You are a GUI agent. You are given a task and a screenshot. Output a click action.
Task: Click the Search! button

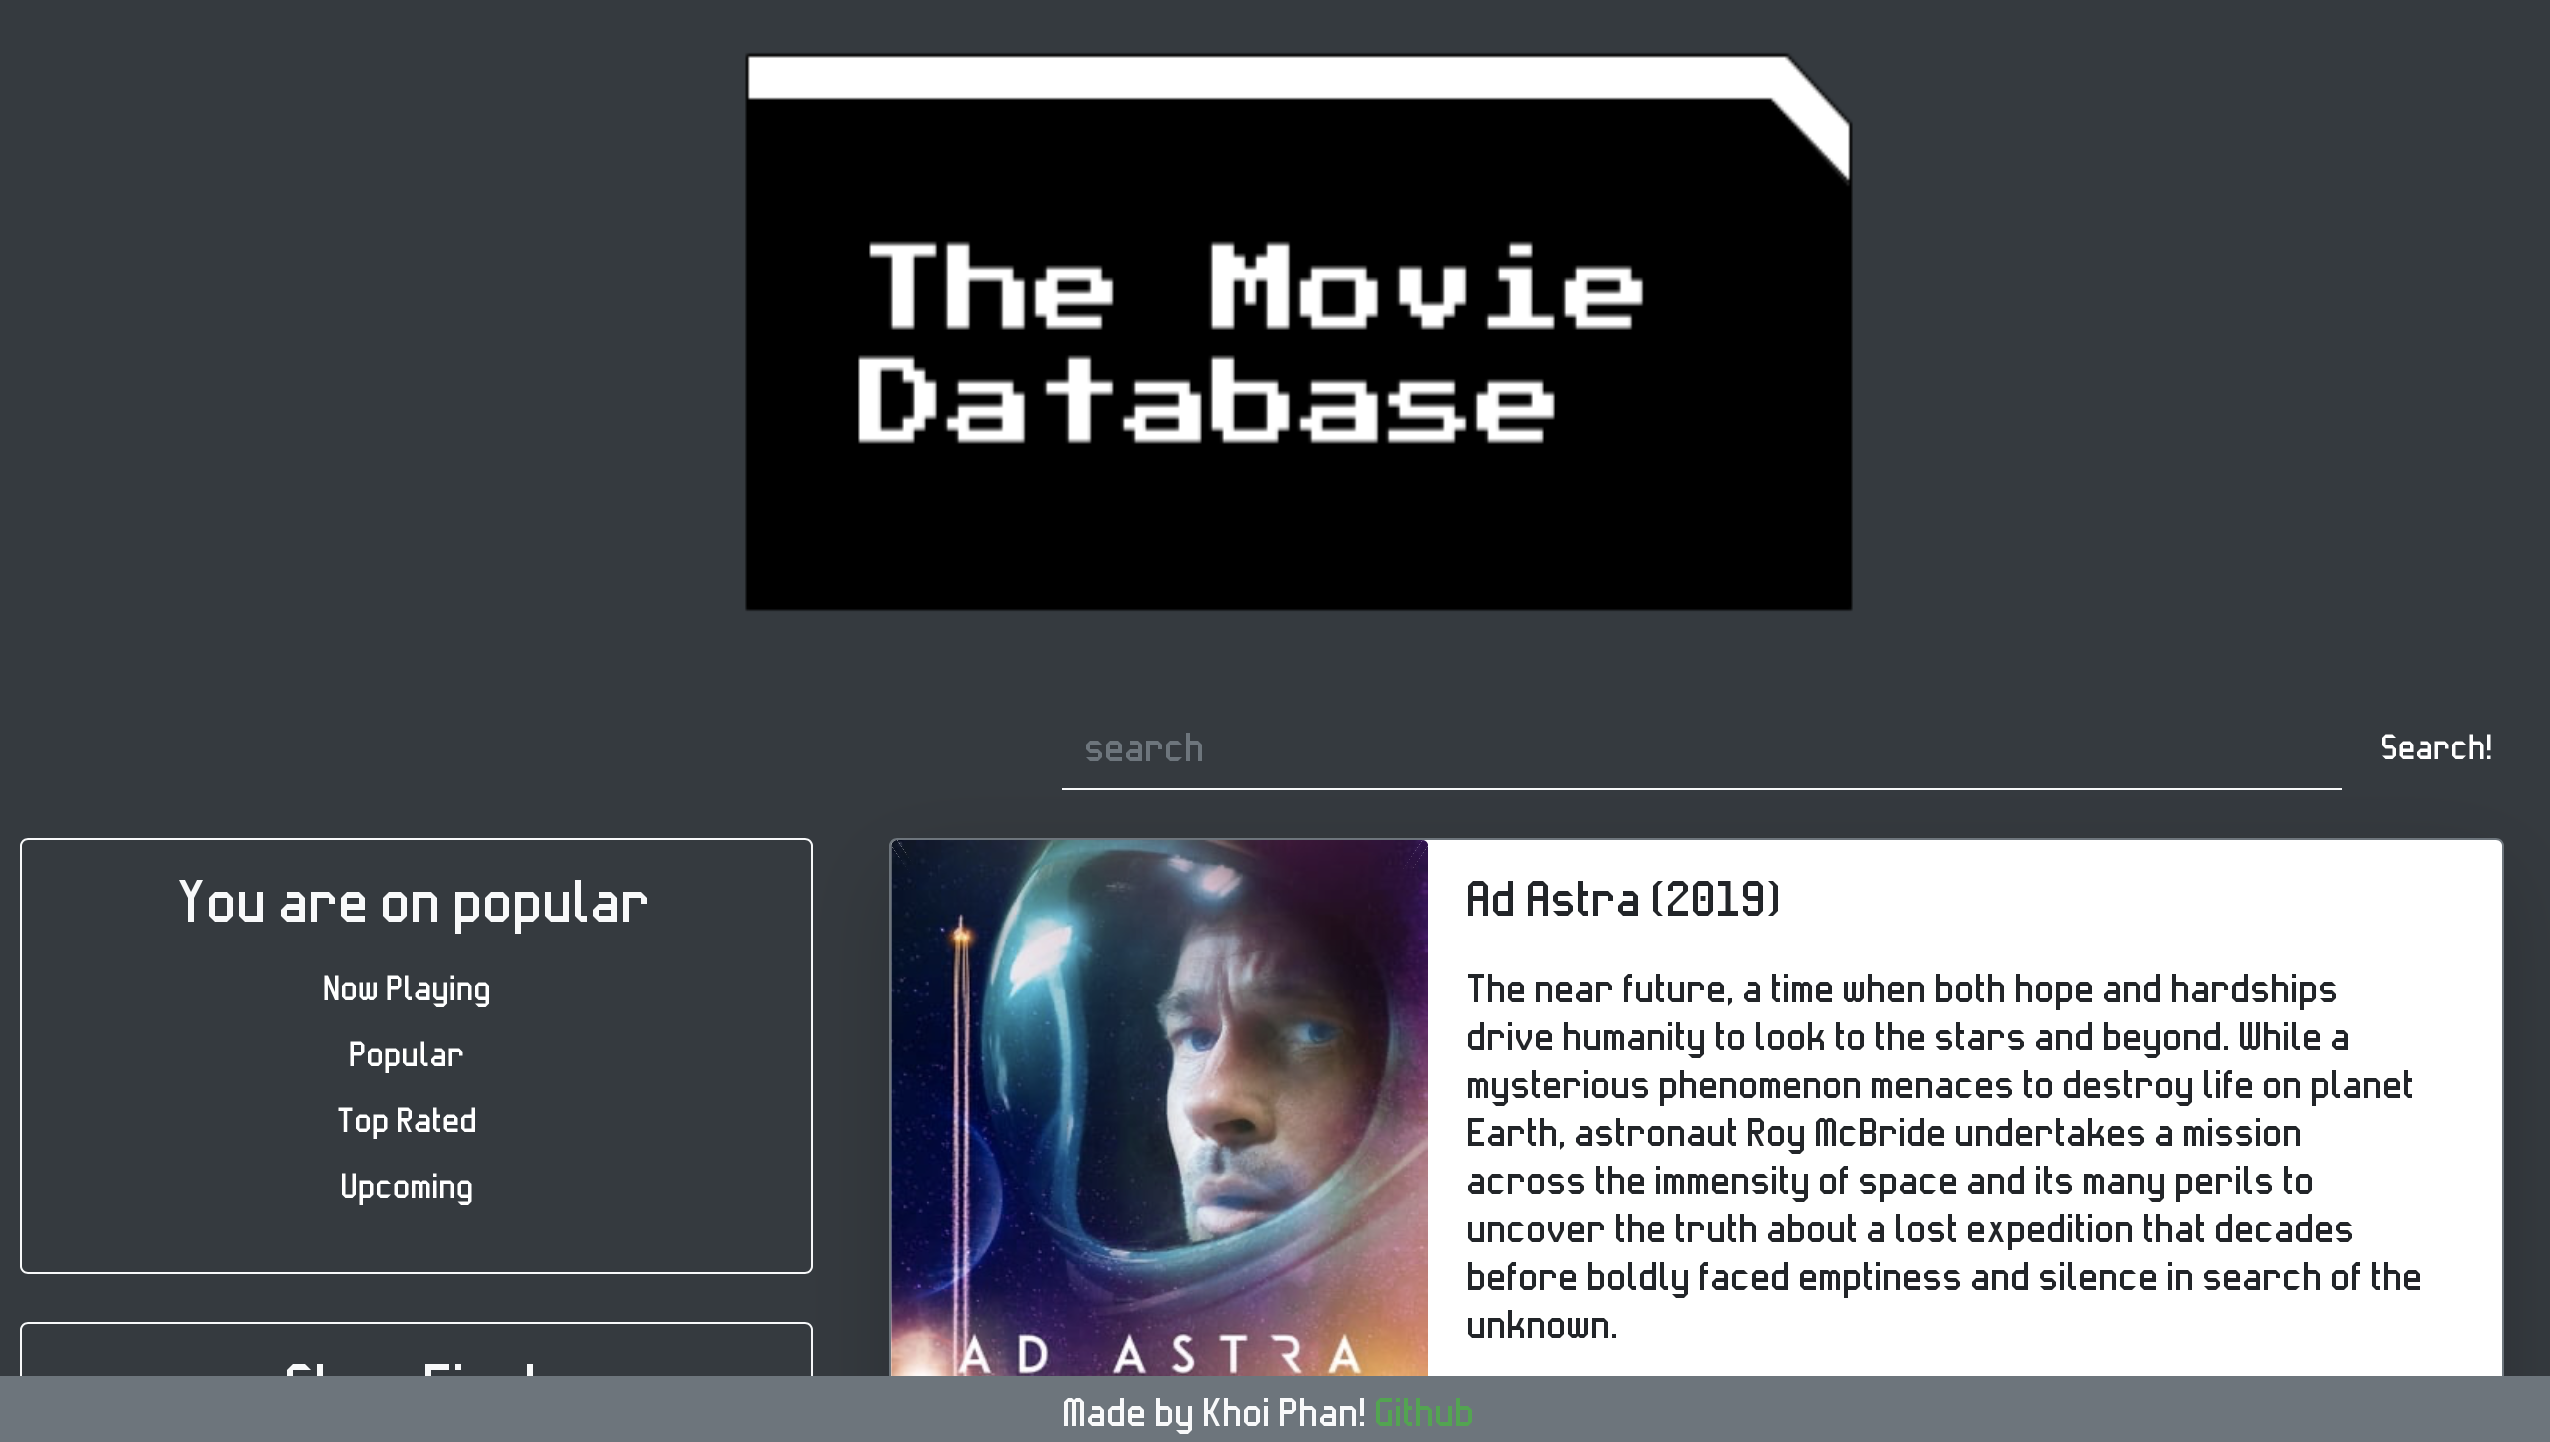[2436, 748]
